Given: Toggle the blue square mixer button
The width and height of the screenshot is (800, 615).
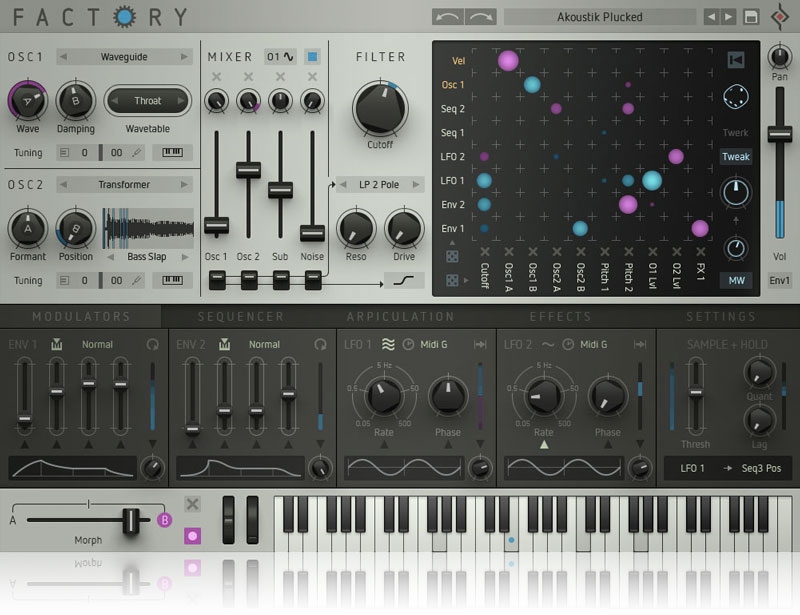Looking at the screenshot, I should 312,57.
